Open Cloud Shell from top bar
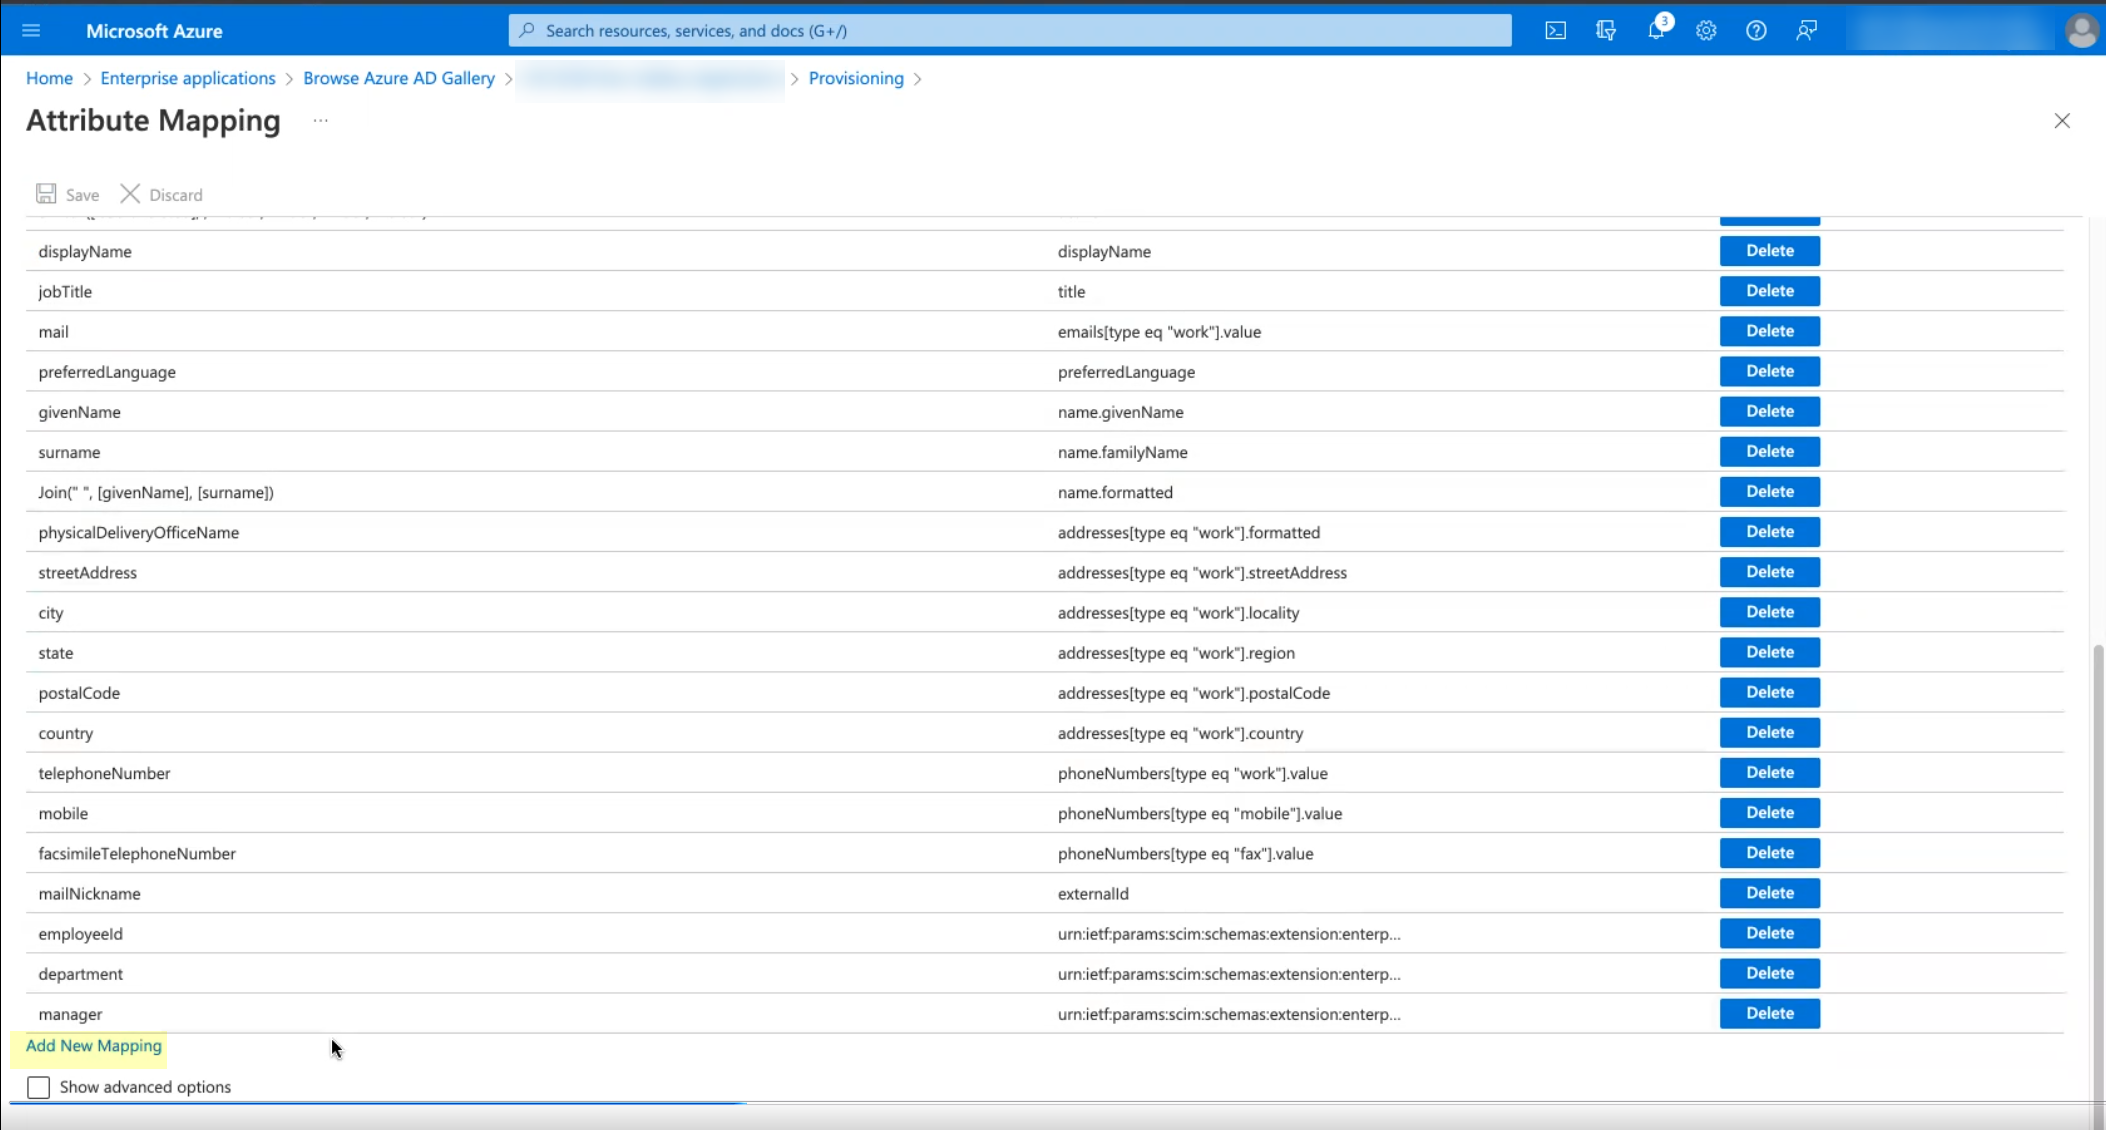2106x1130 pixels. coord(1556,31)
